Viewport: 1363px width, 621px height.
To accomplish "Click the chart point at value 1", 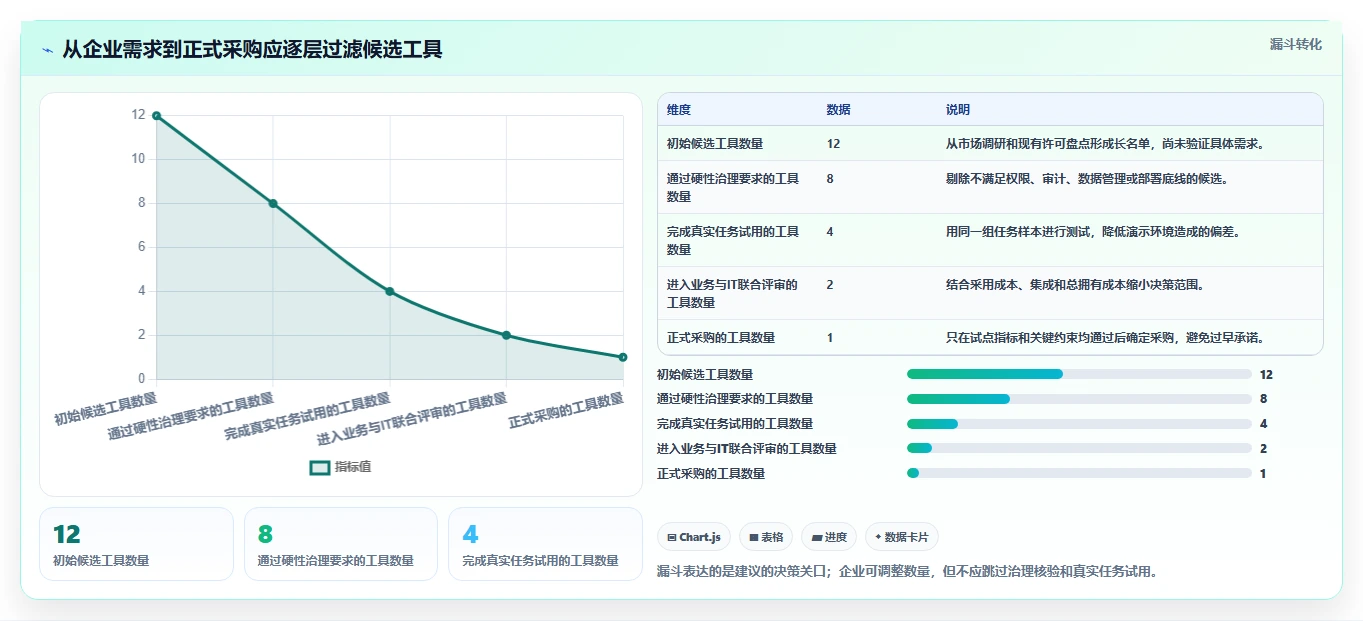I will point(623,357).
